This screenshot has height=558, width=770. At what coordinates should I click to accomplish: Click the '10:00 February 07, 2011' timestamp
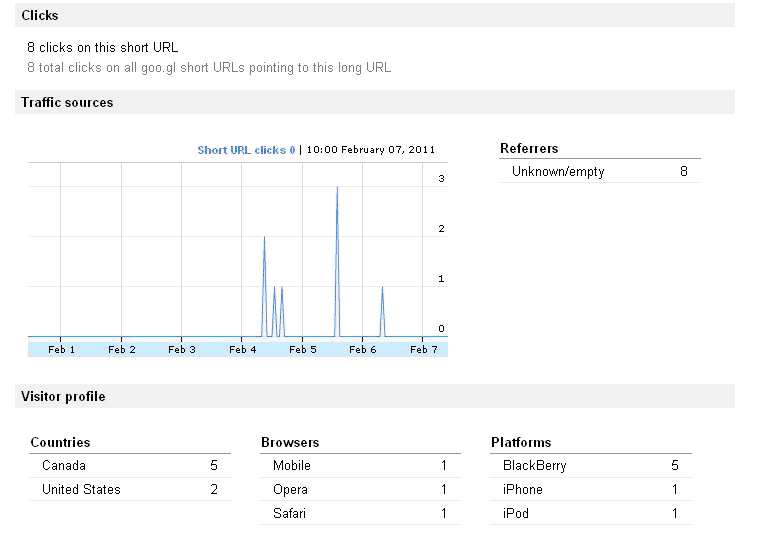coord(370,150)
